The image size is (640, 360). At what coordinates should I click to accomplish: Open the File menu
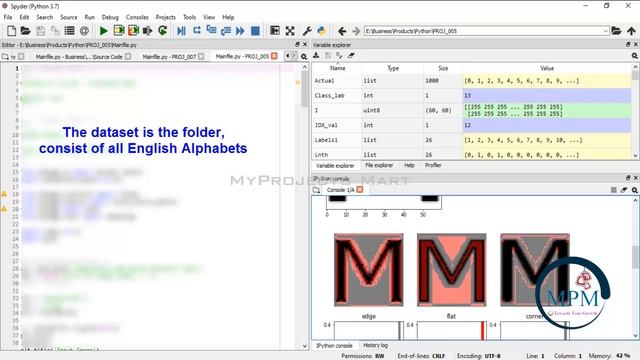pos(8,17)
